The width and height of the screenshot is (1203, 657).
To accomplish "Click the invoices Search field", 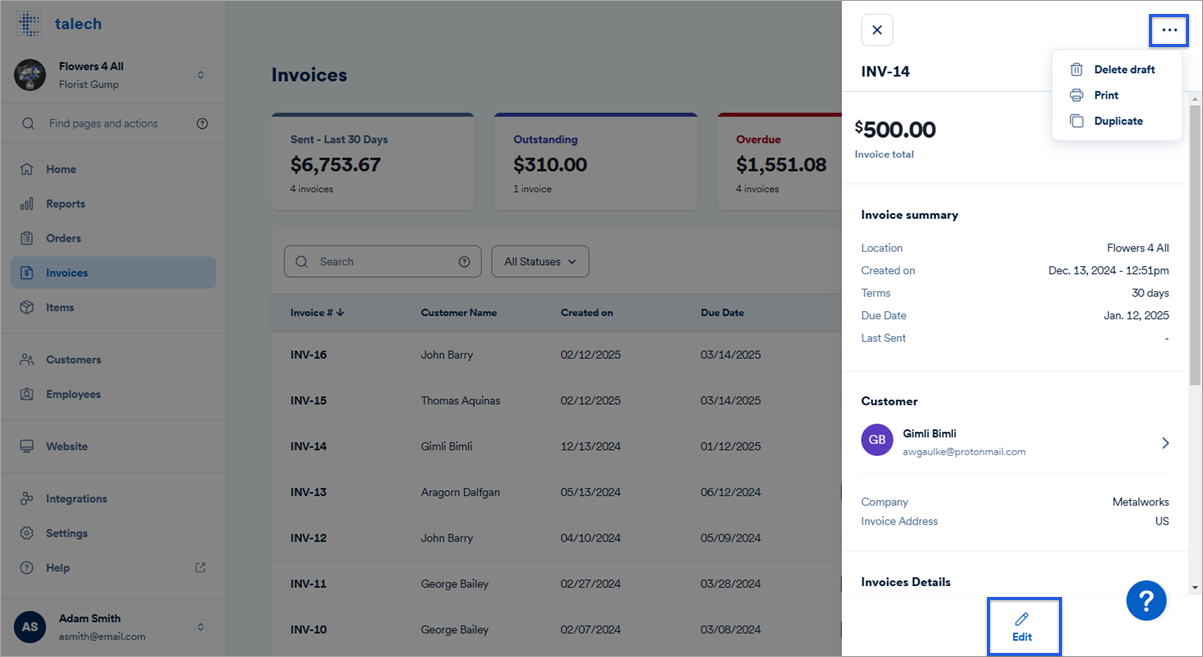I will [382, 262].
